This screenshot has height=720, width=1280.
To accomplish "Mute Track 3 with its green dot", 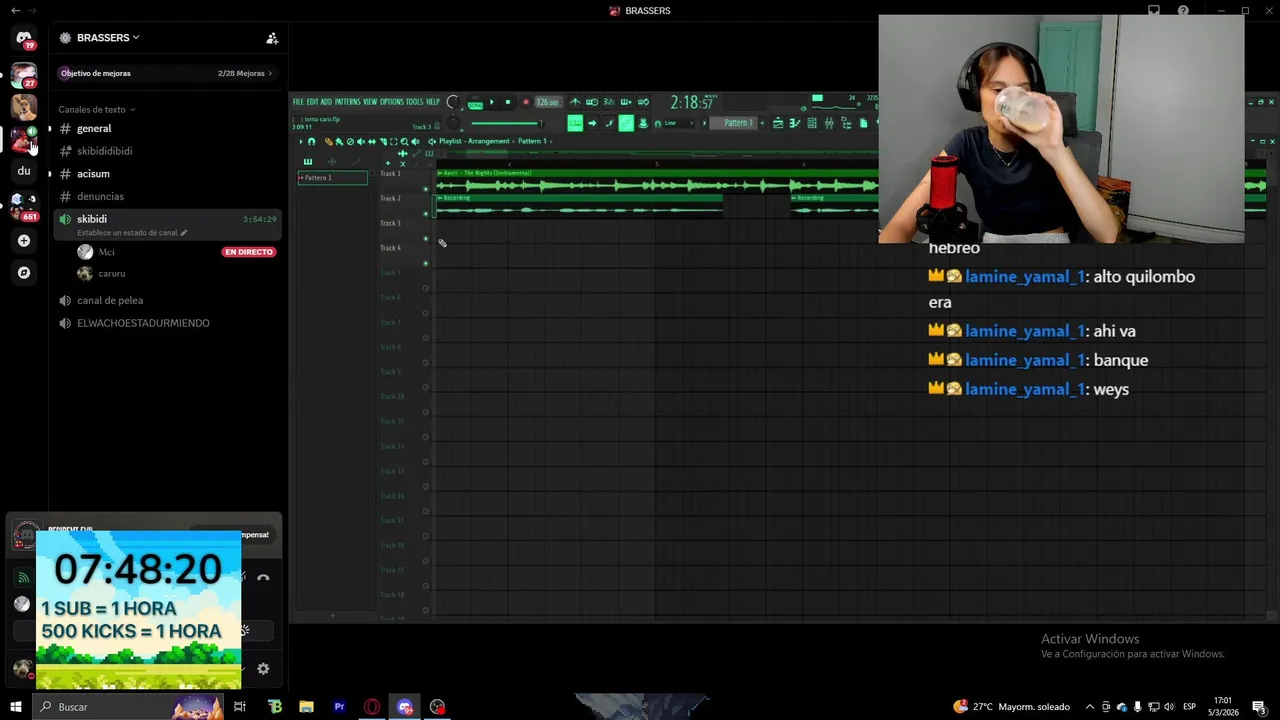I will point(426,239).
